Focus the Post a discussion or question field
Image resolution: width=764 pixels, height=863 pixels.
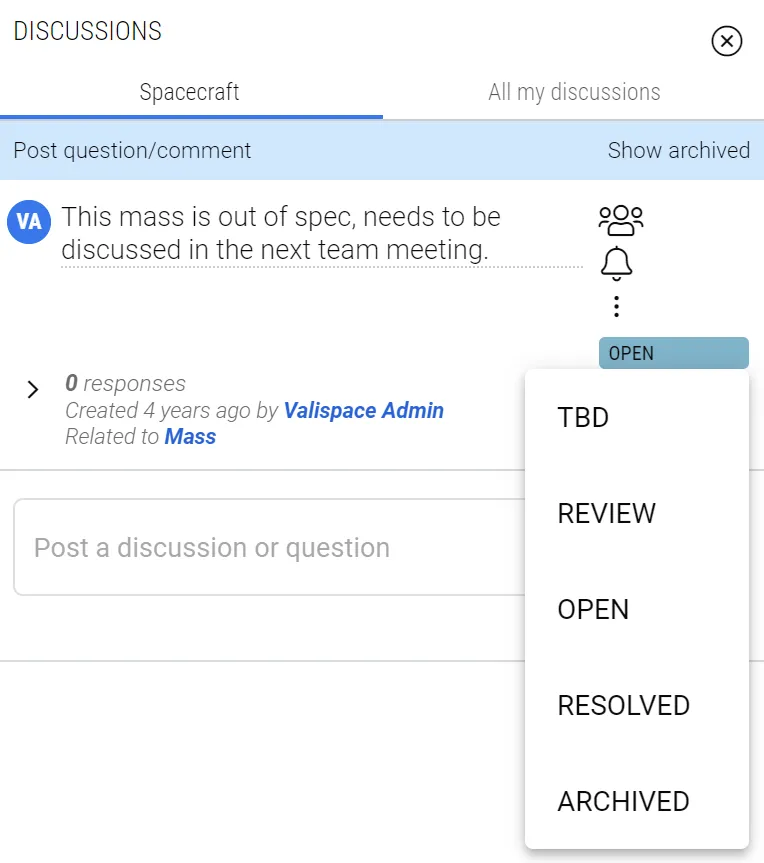(x=270, y=547)
